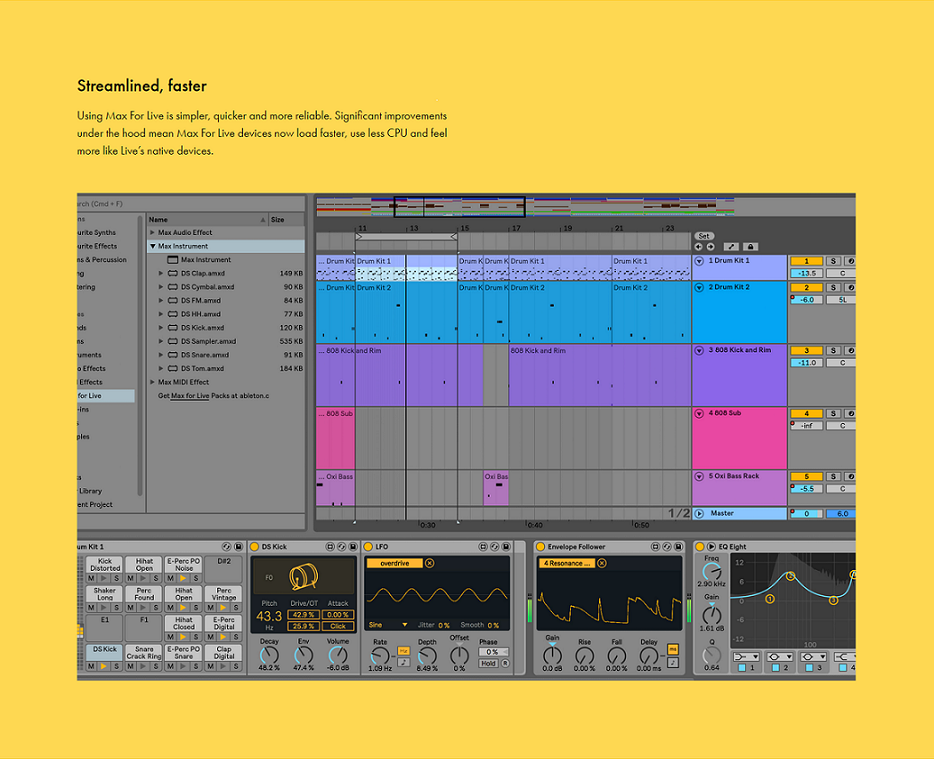Fold the 4 808 Sub track
934x759 pixels.
(699, 413)
